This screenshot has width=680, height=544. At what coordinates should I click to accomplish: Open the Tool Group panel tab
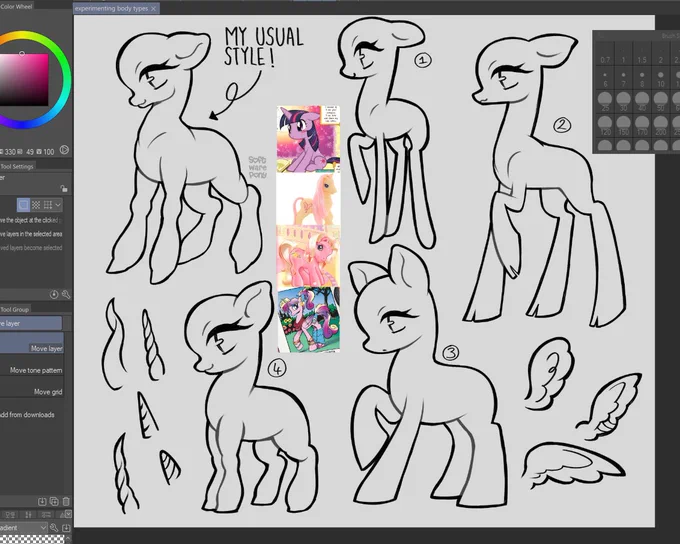[x=15, y=309]
